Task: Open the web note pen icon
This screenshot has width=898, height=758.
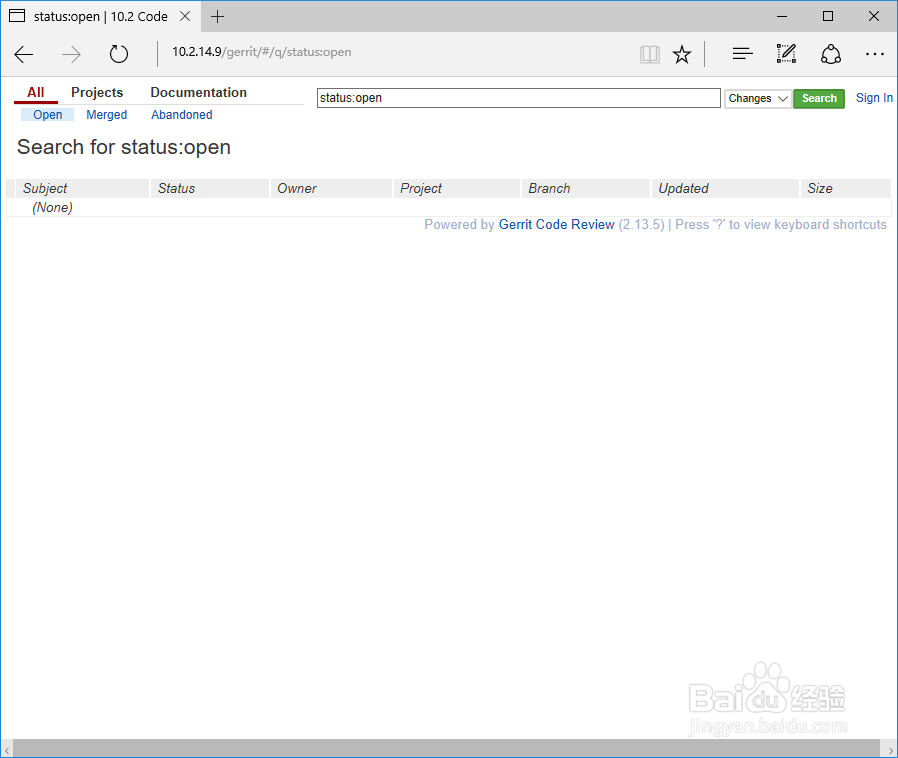Action: click(x=786, y=54)
